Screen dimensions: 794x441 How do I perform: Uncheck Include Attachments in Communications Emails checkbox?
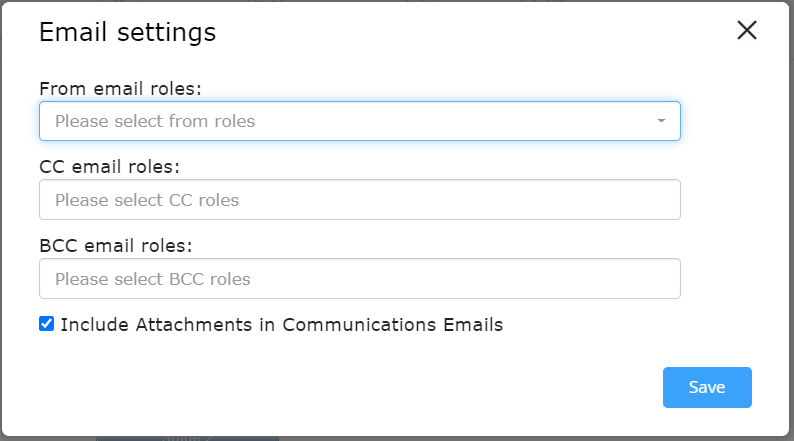(47, 324)
